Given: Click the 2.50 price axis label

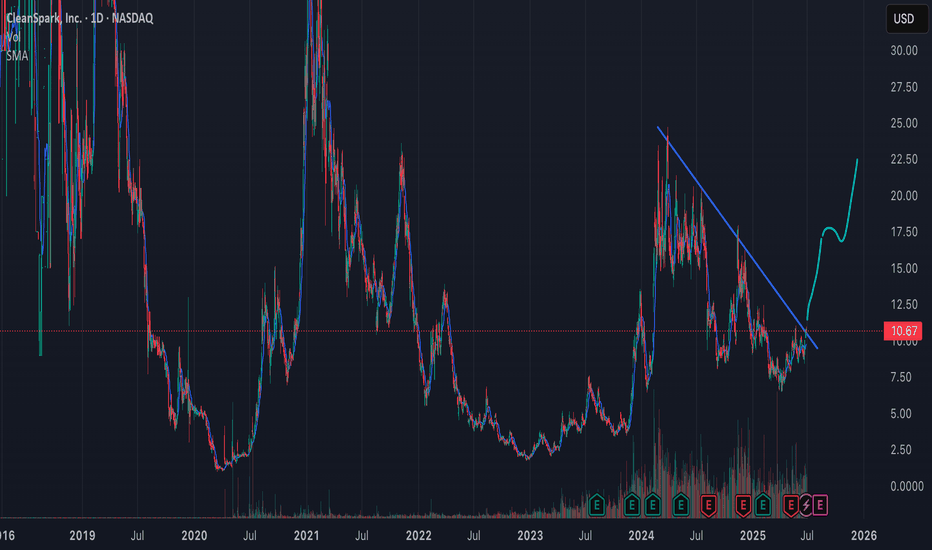Looking at the screenshot, I should pos(900,450).
